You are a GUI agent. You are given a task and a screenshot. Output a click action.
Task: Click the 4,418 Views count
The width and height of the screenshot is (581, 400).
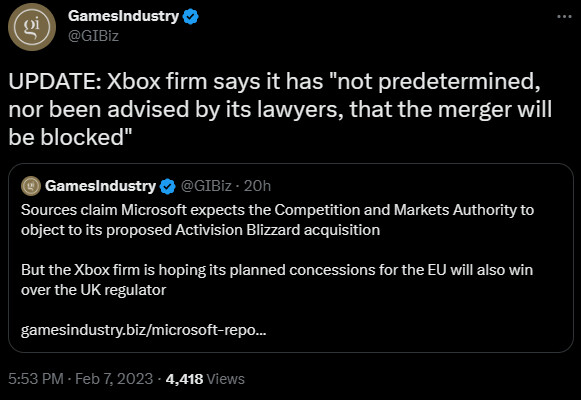click(x=205, y=379)
